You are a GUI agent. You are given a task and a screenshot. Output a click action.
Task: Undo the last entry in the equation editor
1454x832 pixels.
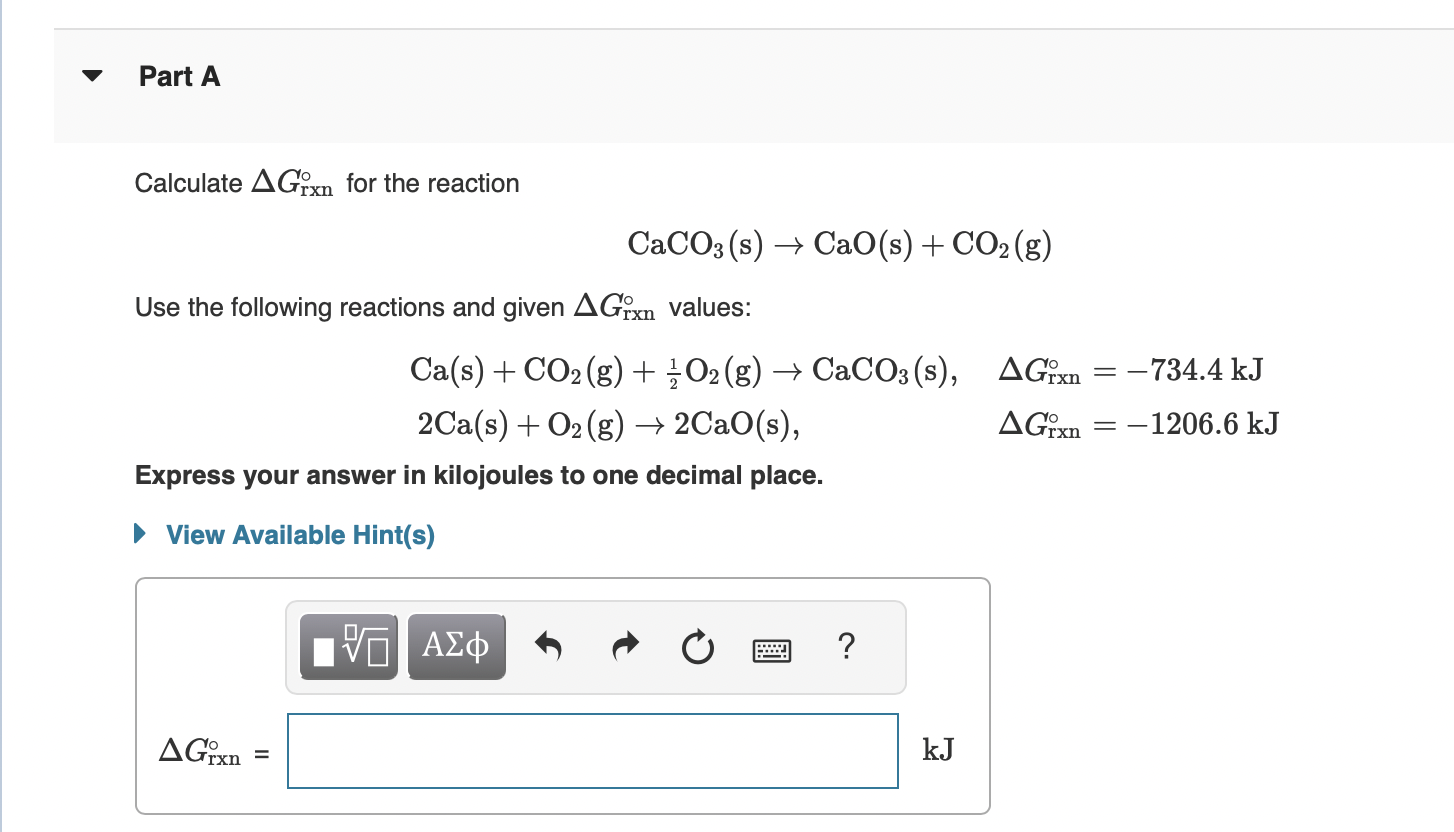coord(549,646)
